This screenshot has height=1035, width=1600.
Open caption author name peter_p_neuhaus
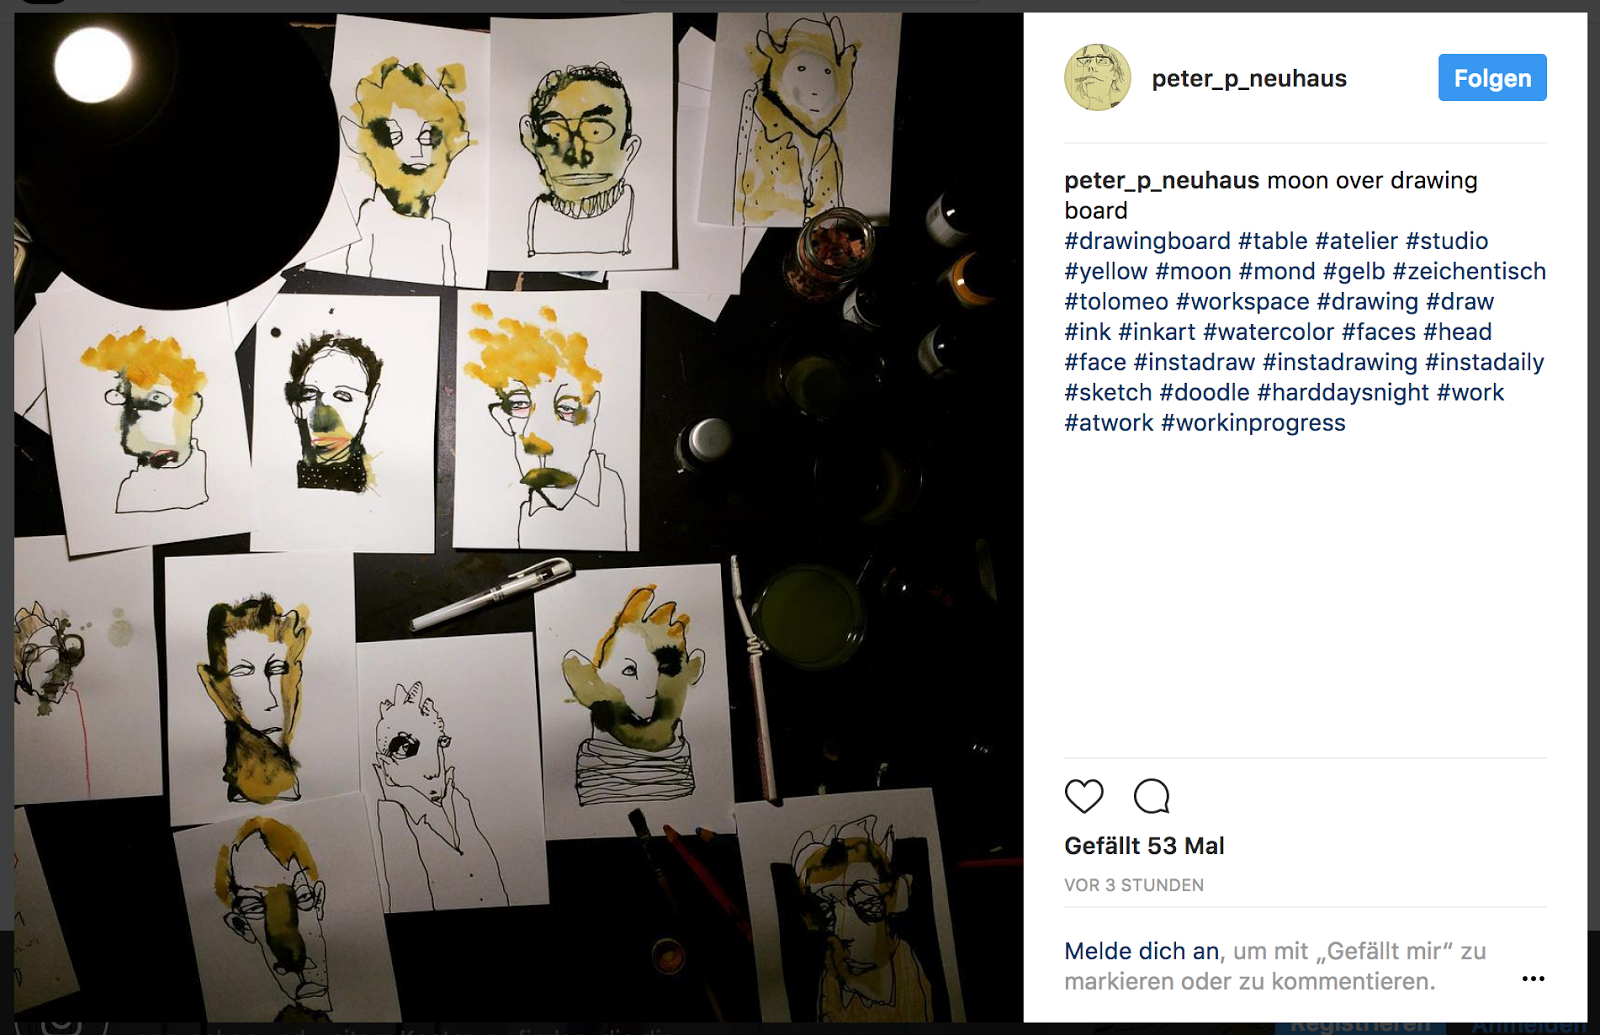1162,181
